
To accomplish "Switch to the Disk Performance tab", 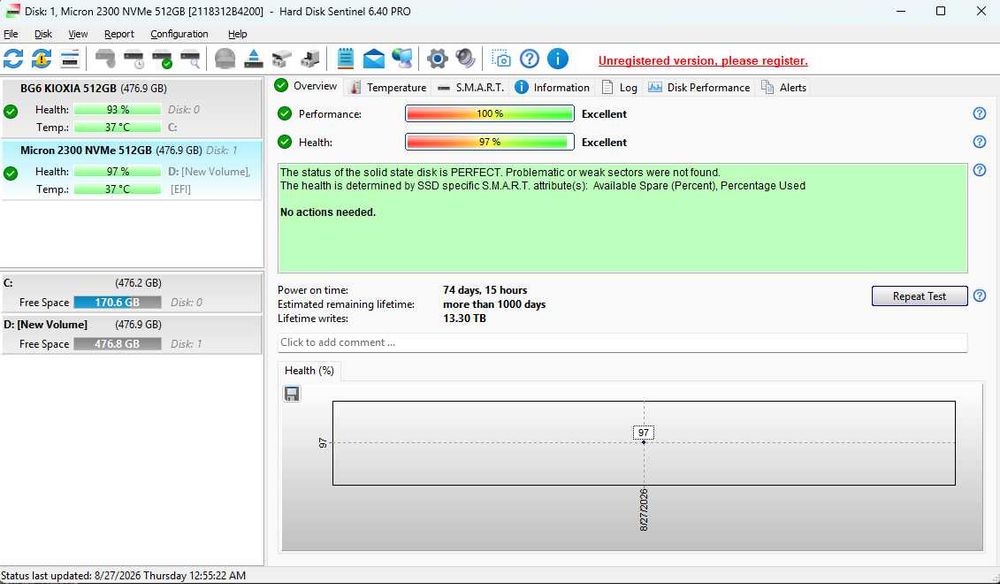I will point(699,87).
